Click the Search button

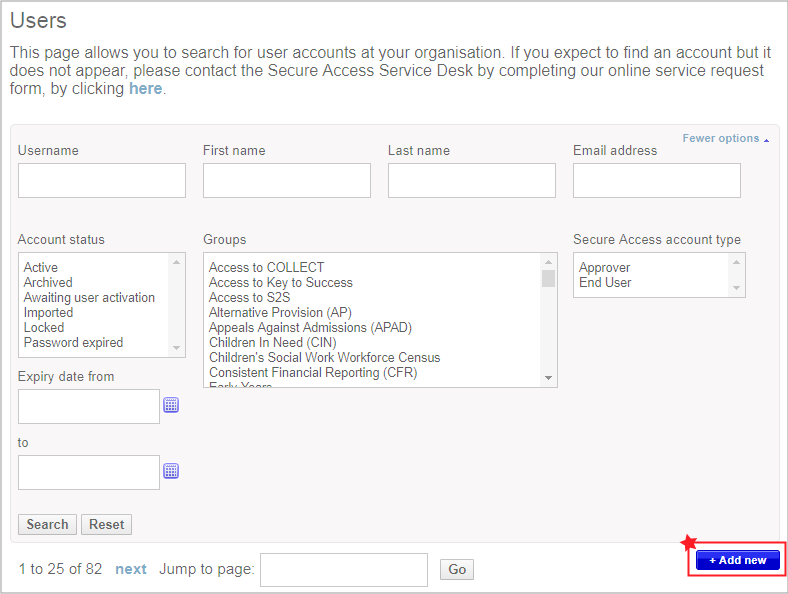point(47,524)
